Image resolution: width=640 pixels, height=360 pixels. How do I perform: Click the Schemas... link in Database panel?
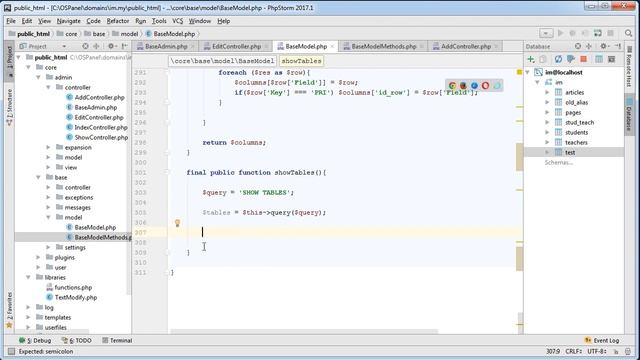(558, 162)
